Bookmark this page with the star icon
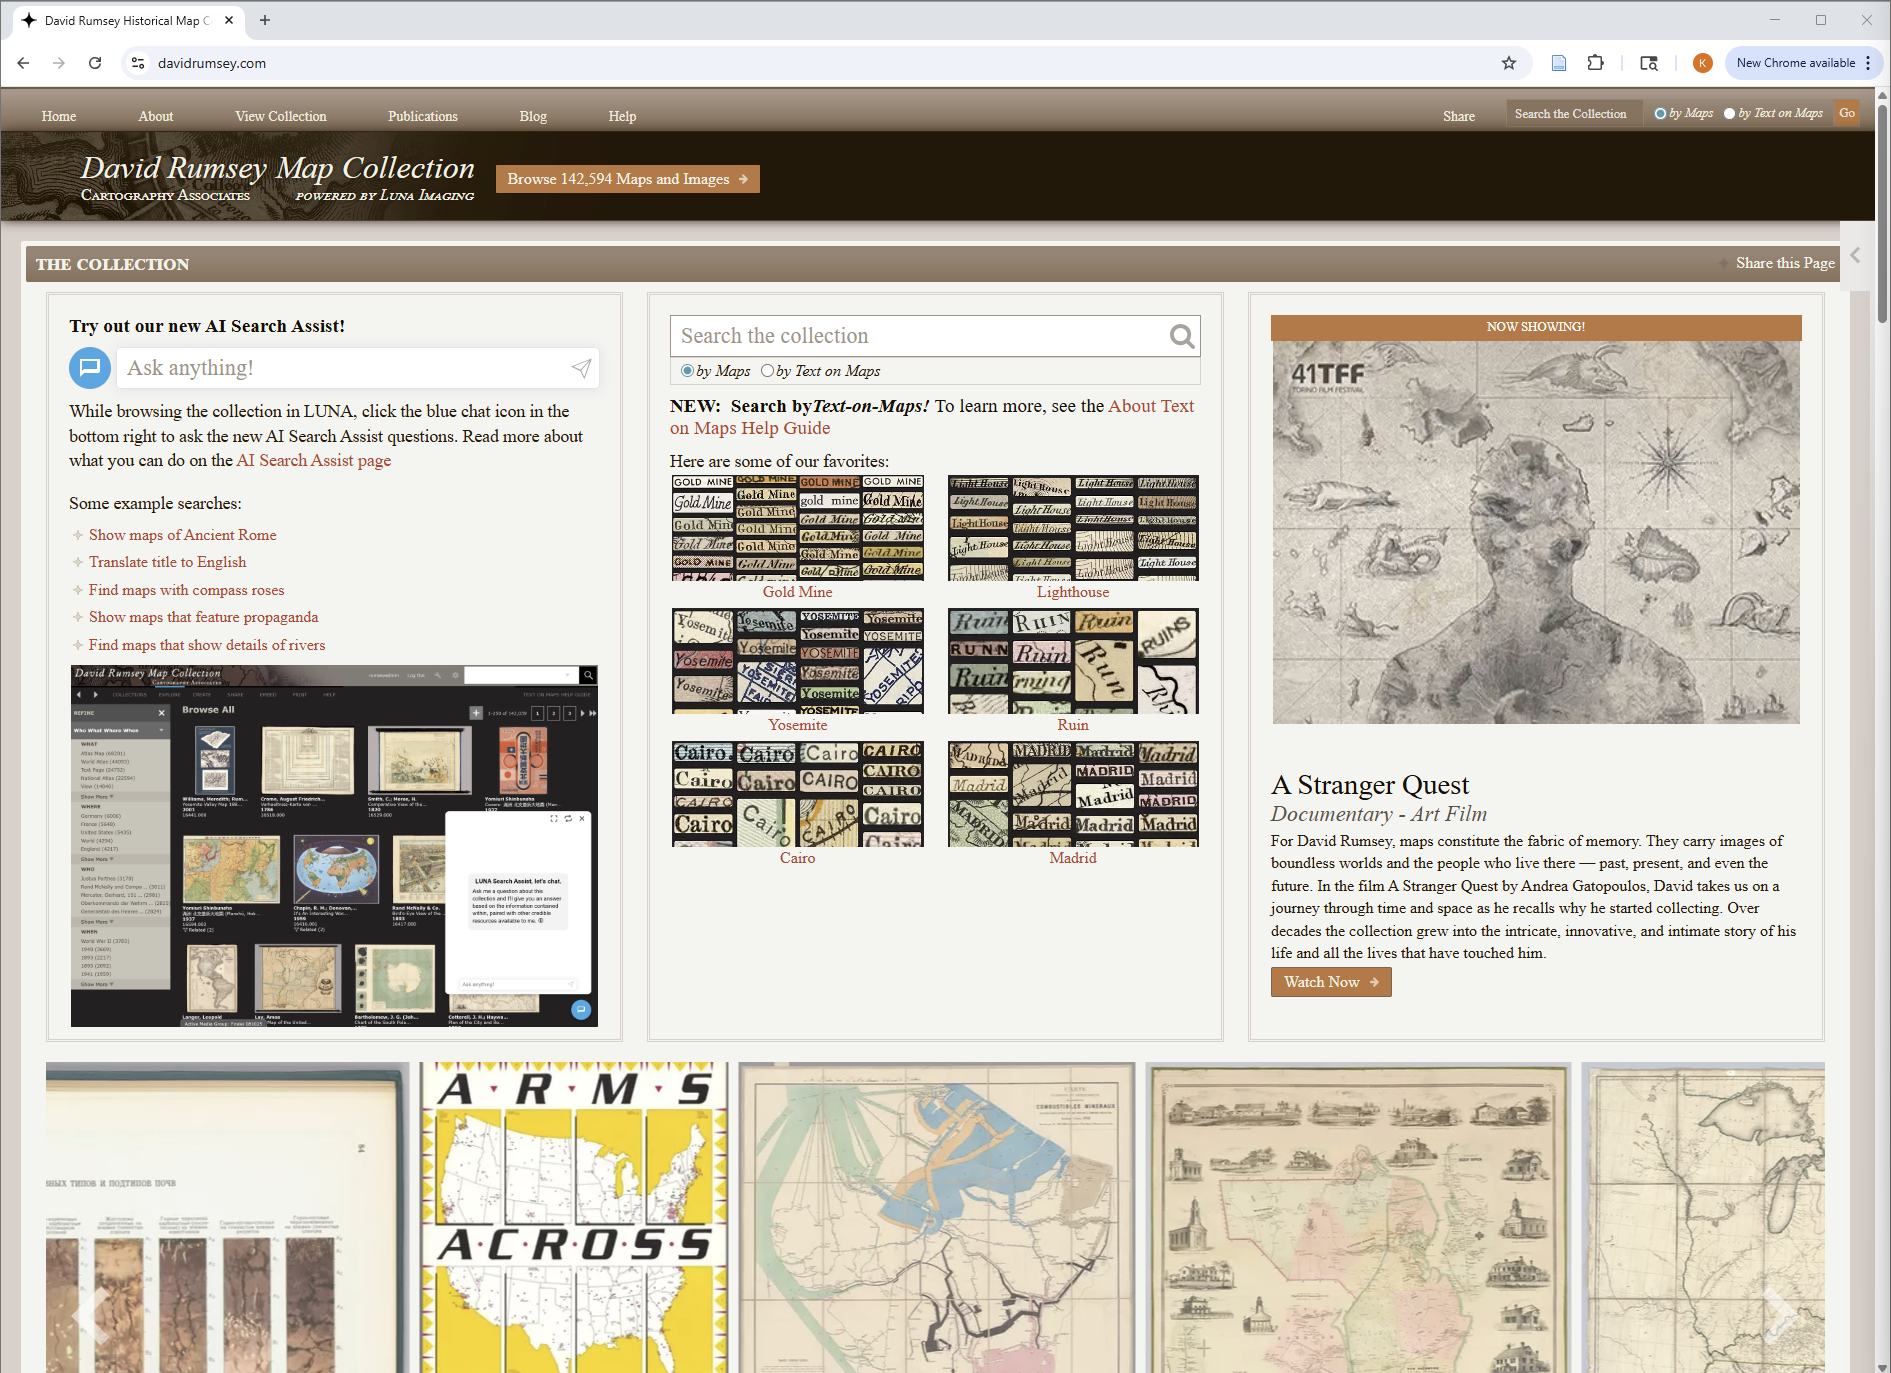The image size is (1891, 1373). pyautogui.click(x=1509, y=63)
